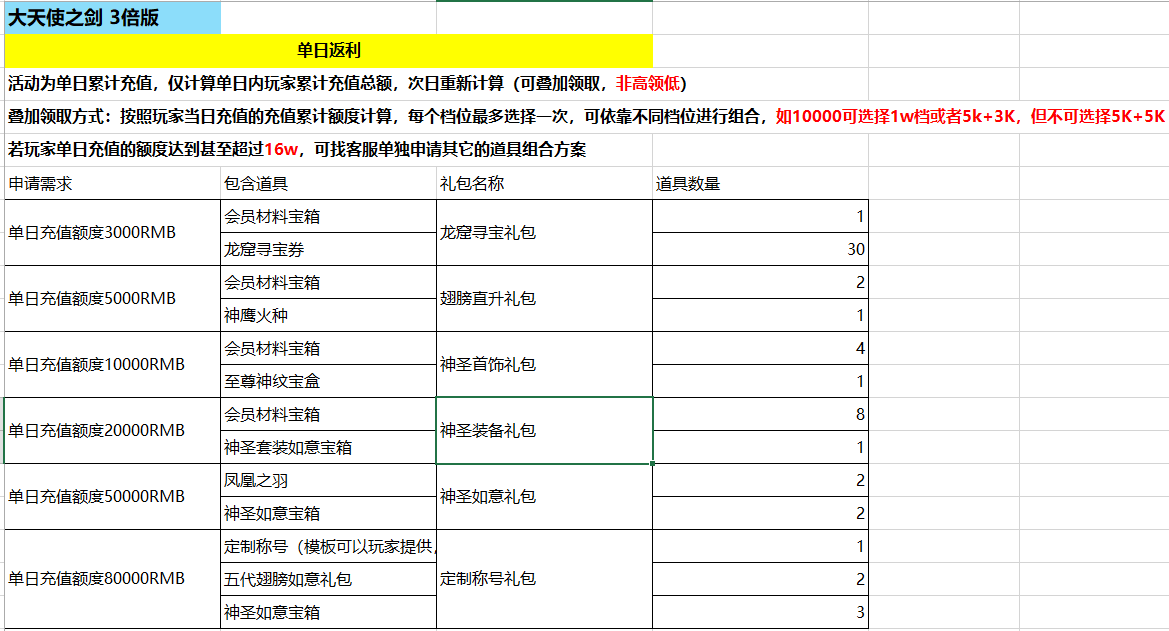
Task: Select quantity 2 in 凤凰之羽 row
Action: [760, 480]
